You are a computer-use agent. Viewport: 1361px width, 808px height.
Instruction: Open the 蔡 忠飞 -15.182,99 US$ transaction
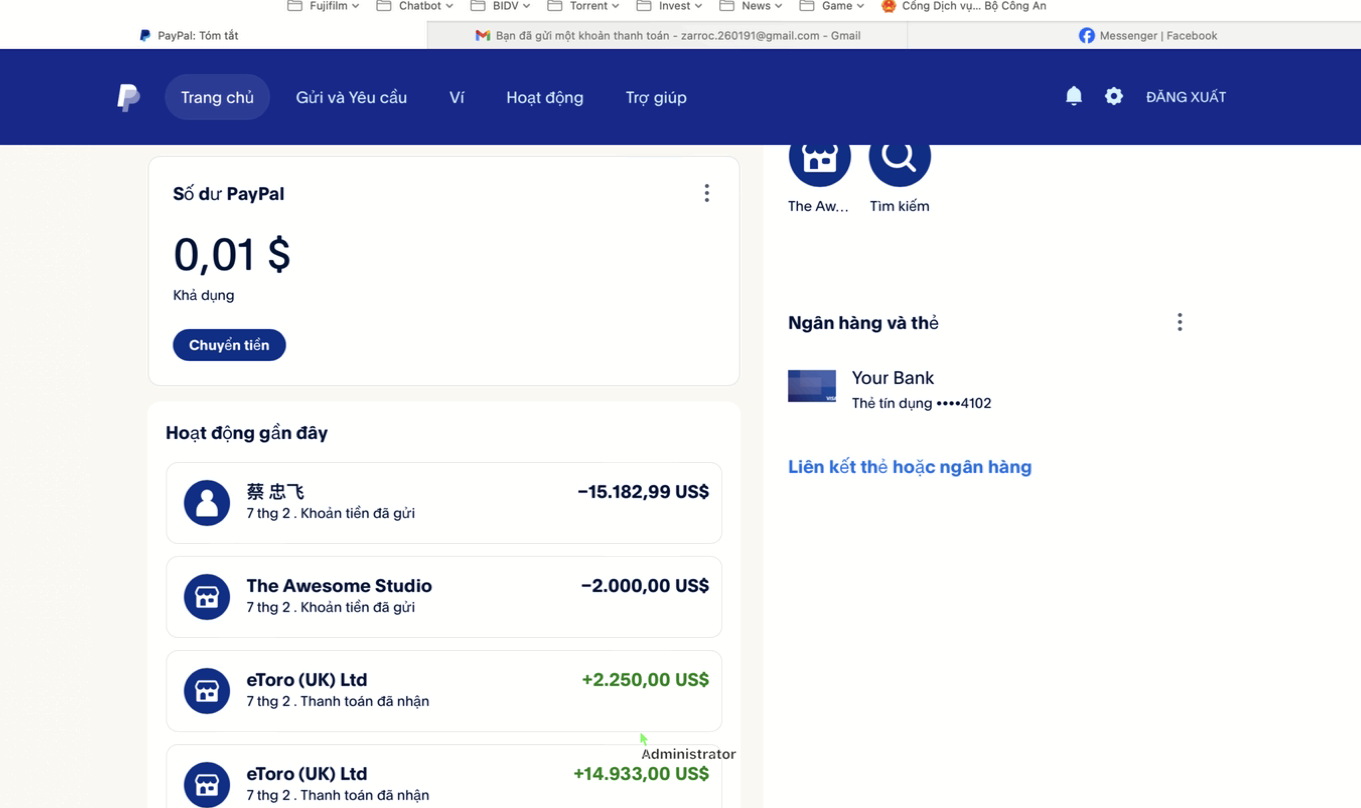444,503
